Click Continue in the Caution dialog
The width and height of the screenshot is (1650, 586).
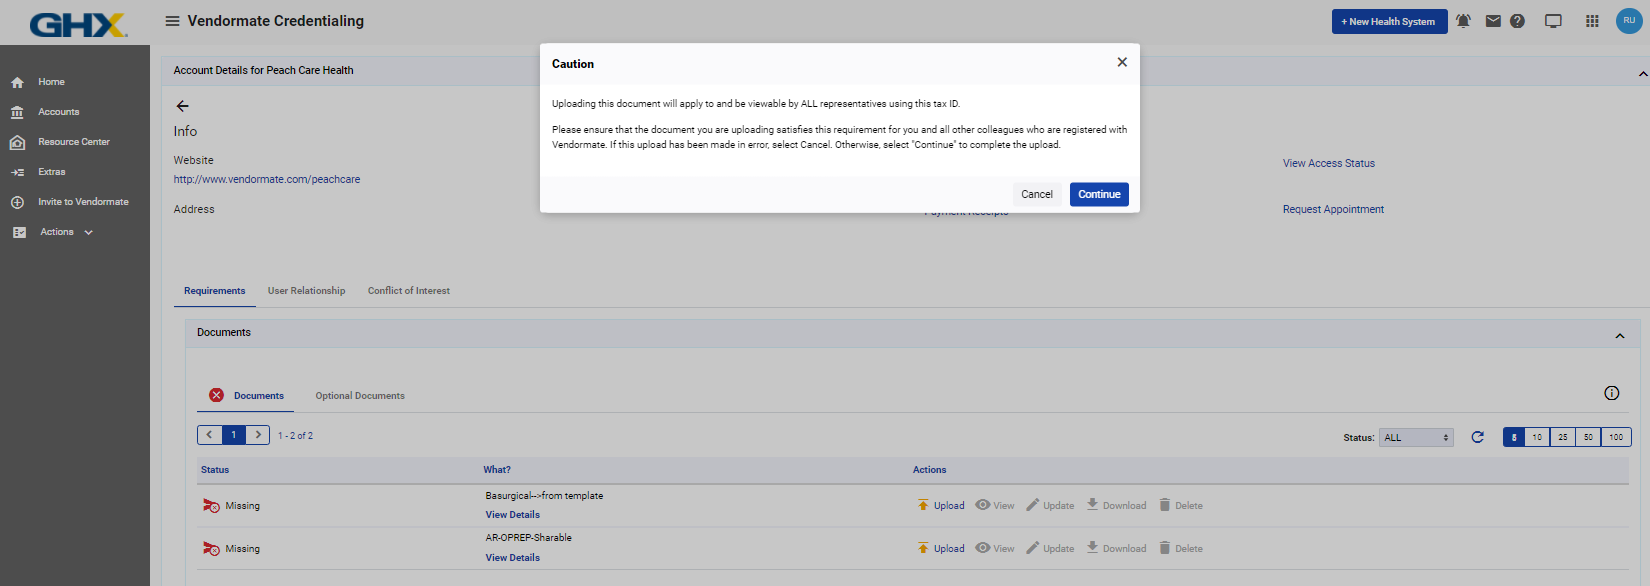[1099, 194]
